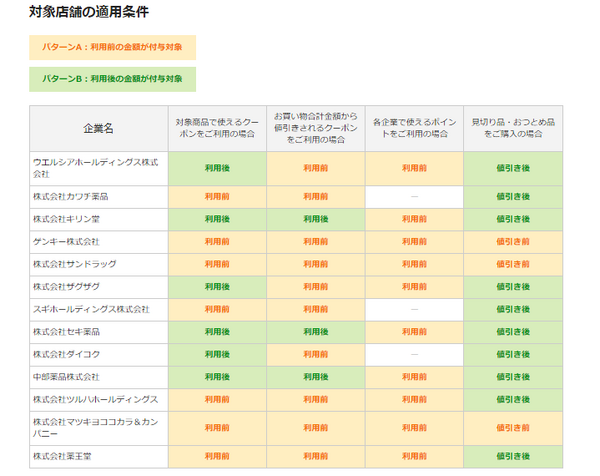Click ウエルシア points 利用前 cell
The width and height of the screenshot is (600, 476).
[x=414, y=168]
